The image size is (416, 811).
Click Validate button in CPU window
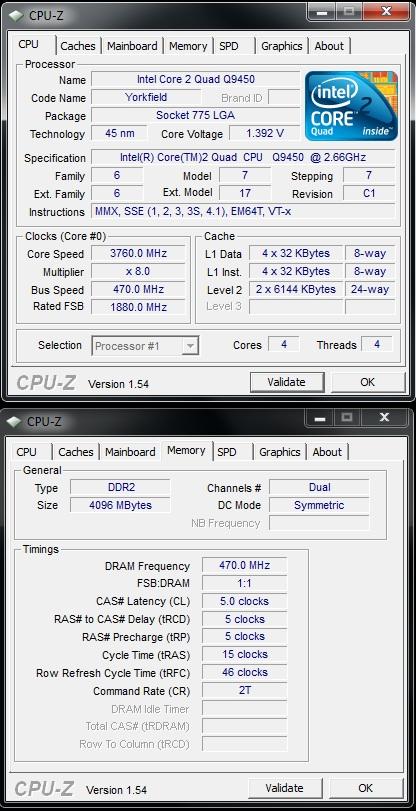pos(287,382)
